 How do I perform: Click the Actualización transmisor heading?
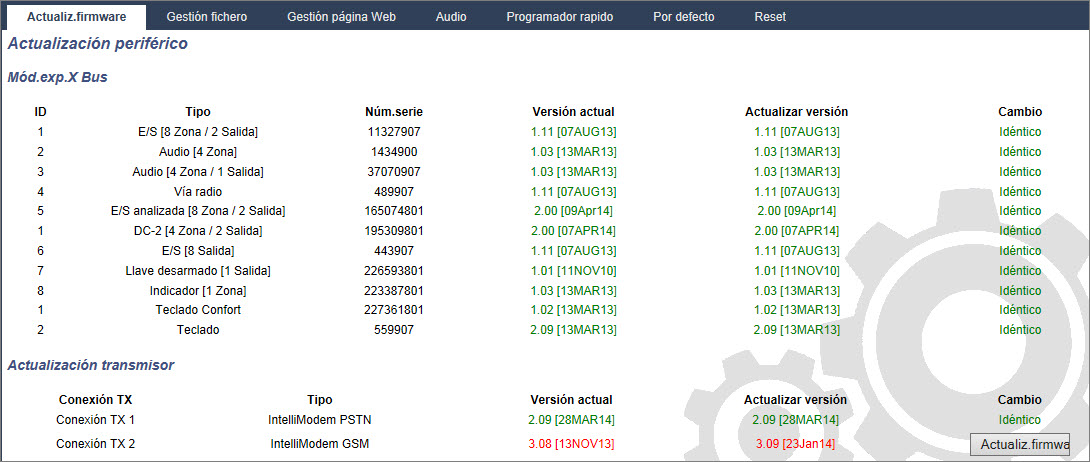(x=90, y=365)
